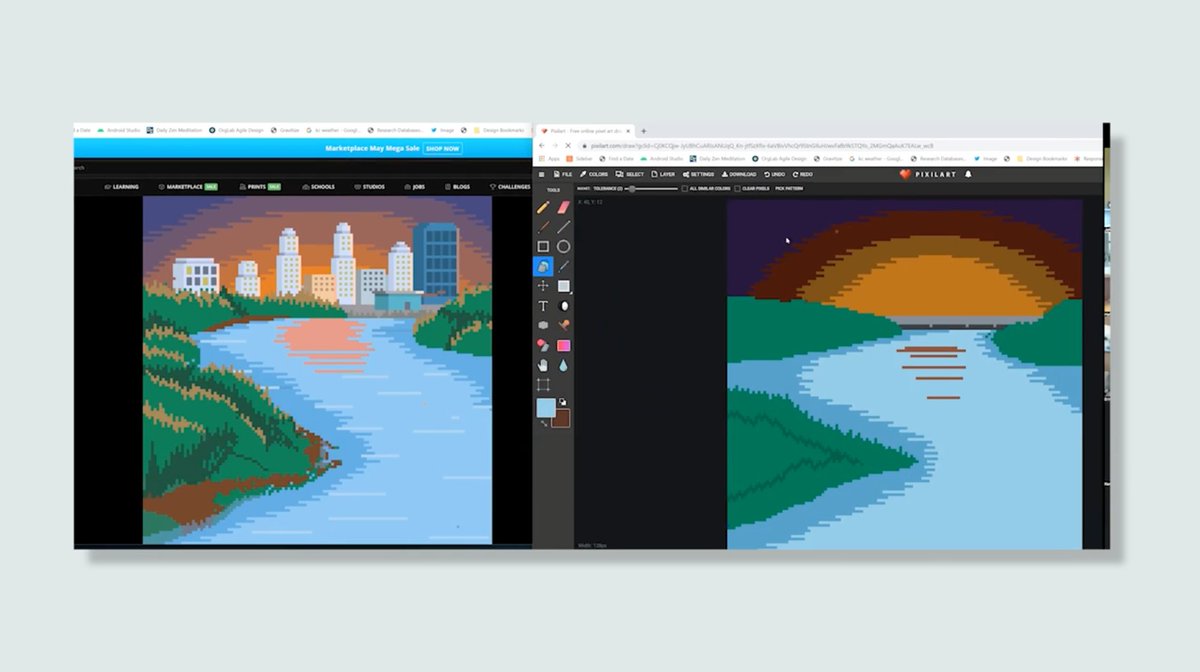This screenshot has height=672, width=1200.
Task: Open the Schools link in left window
Action: click(x=318, y=186)
